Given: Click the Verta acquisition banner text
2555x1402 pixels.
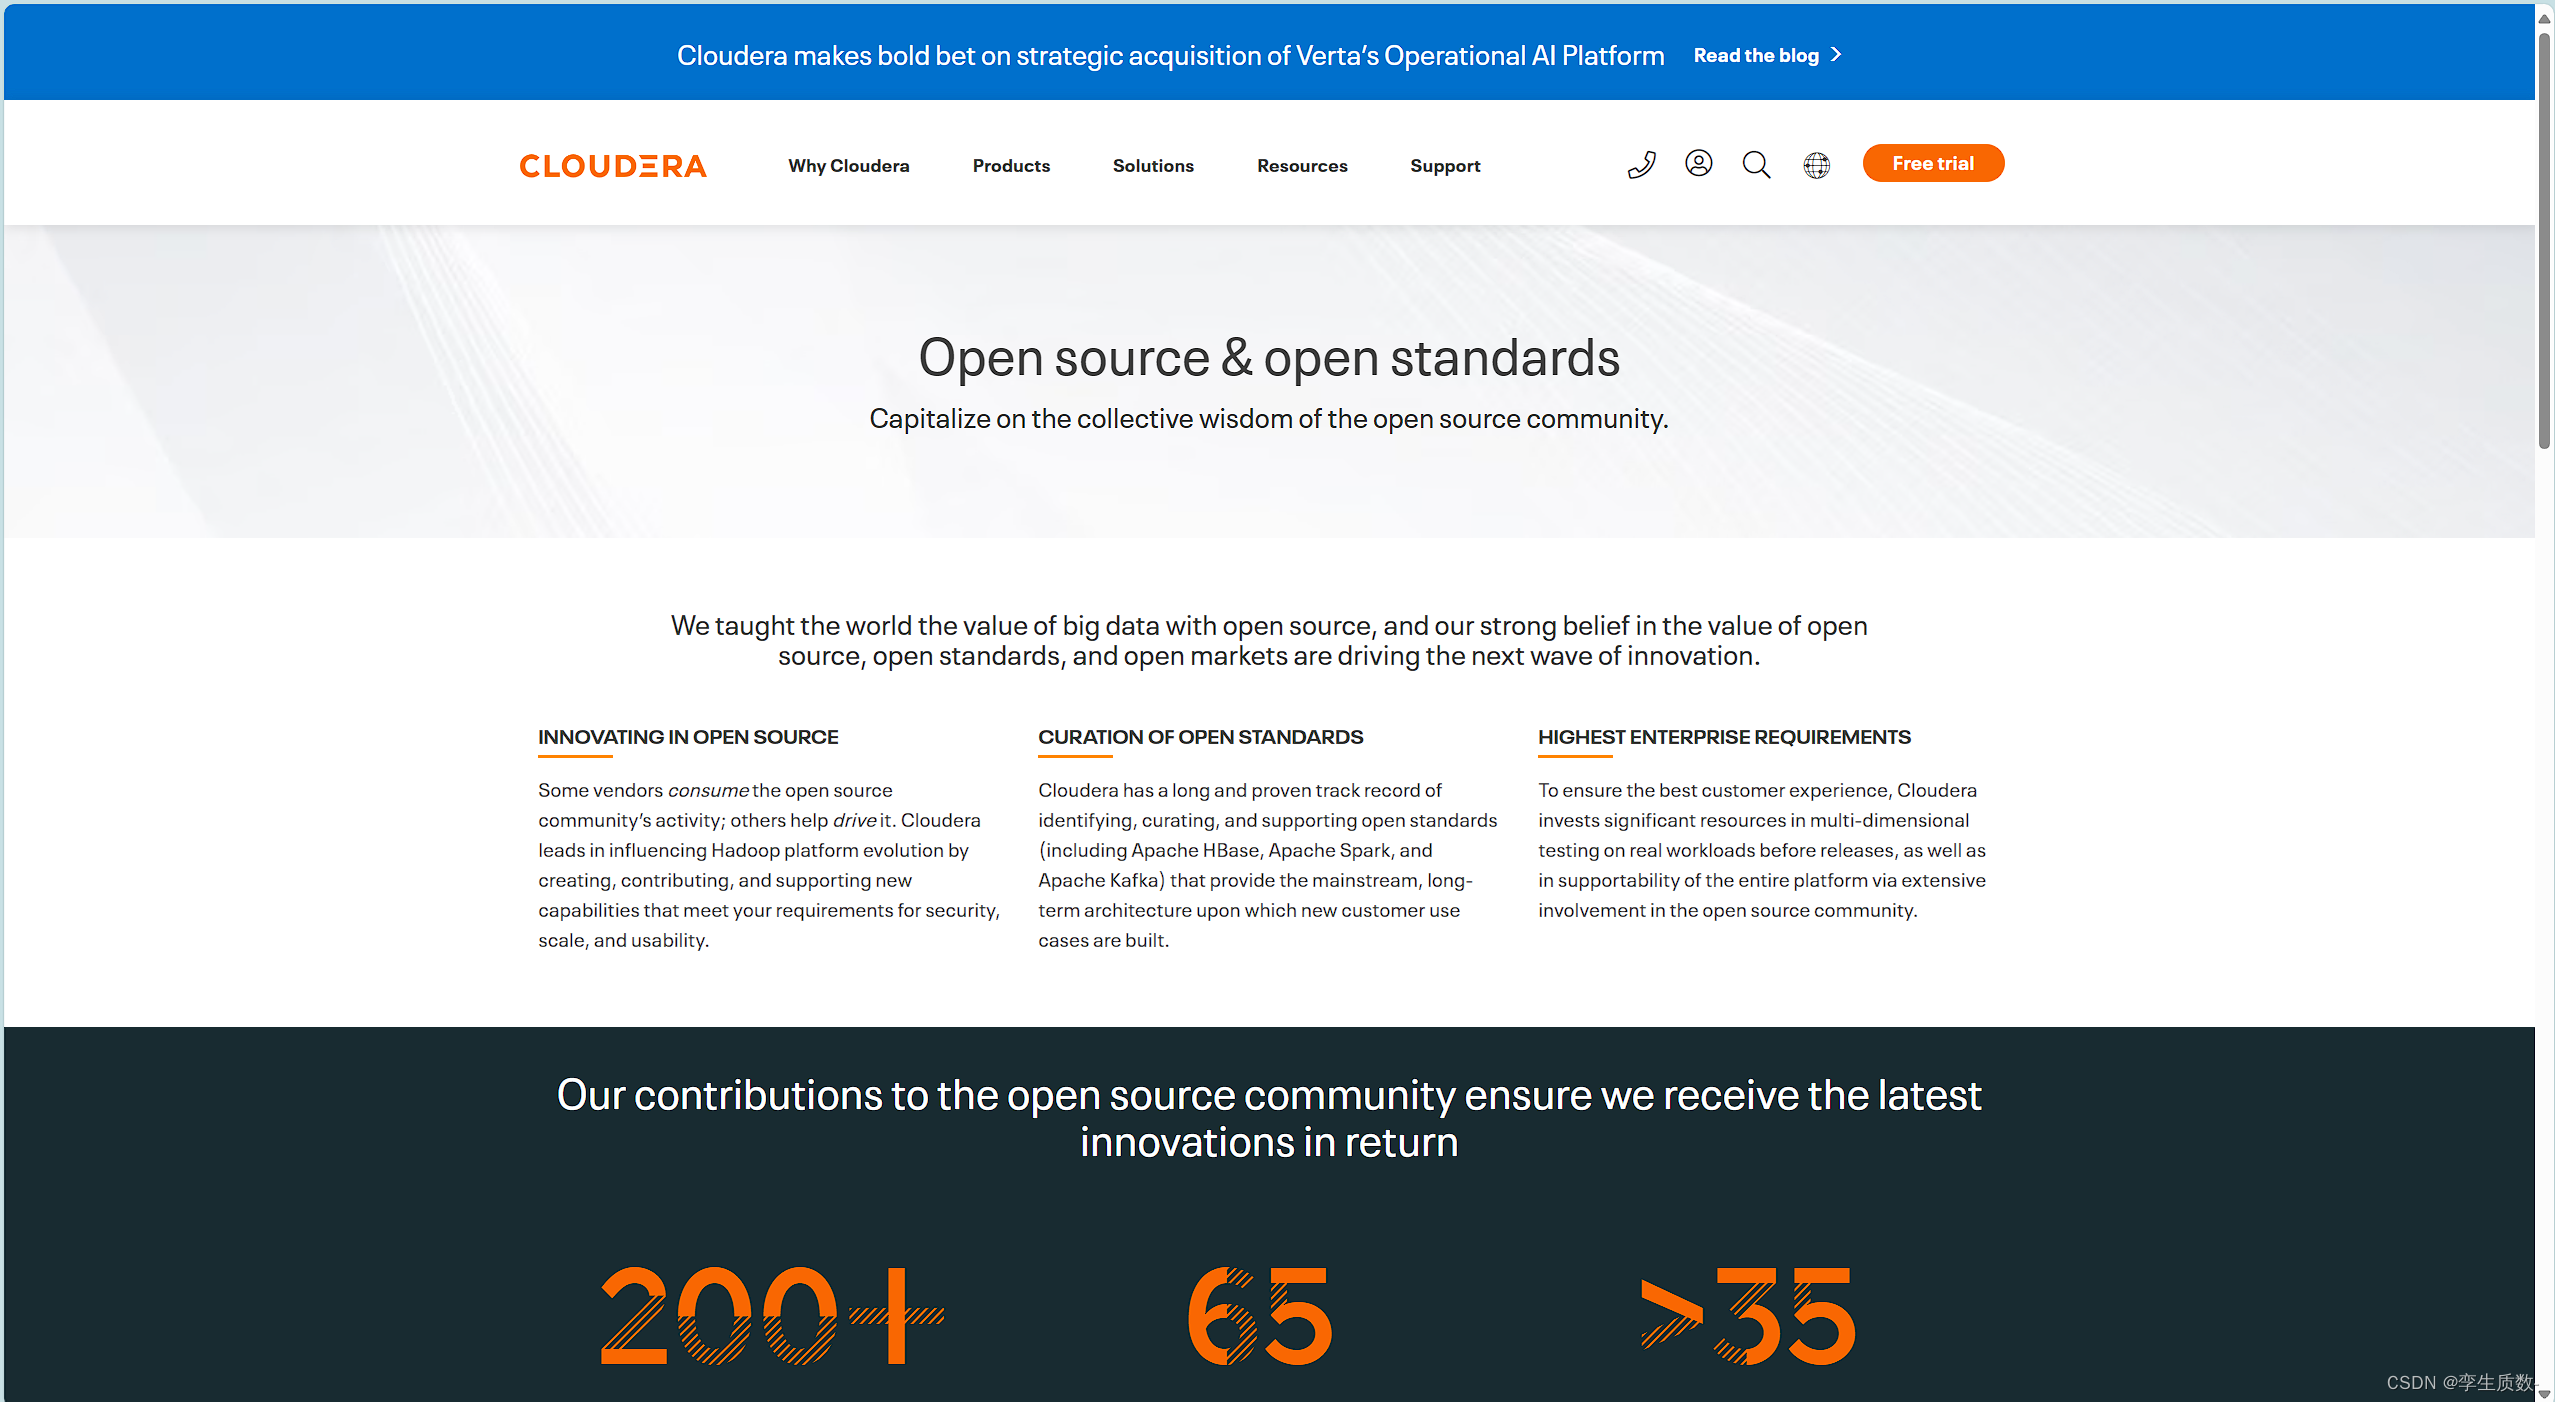Looking at the screenshot, I should click(1170, 56).
